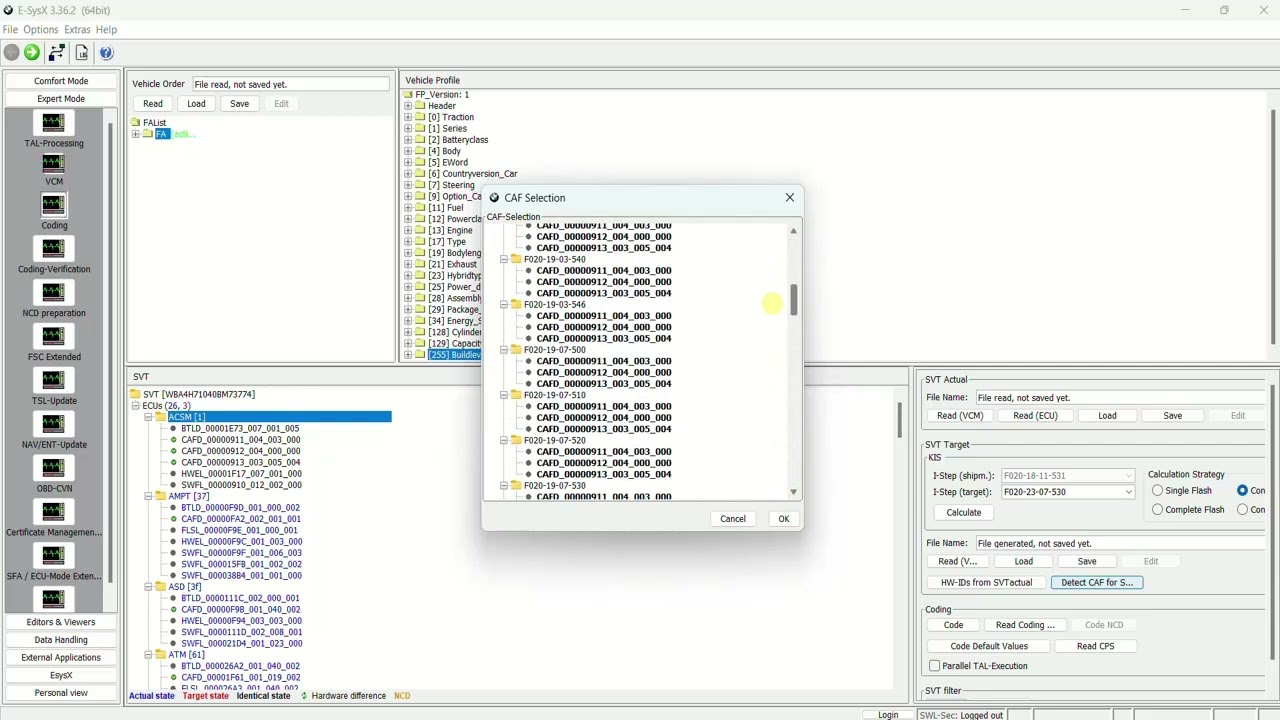
Task: Click the CAF Selection list scrollbar thumb
Action: click(794, 299)
